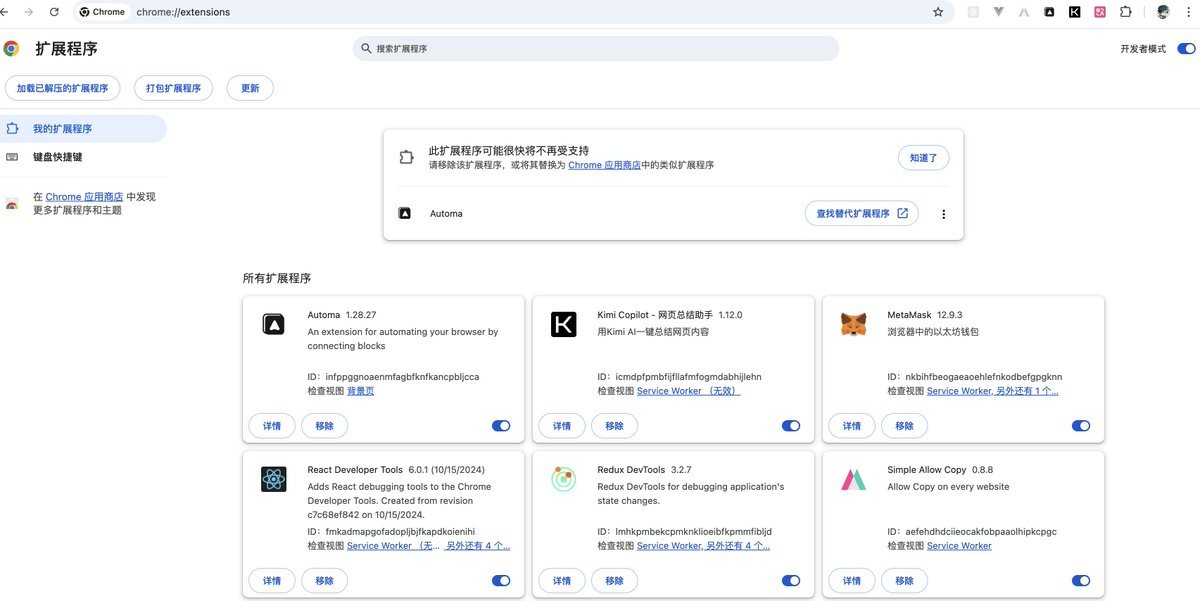Click 移除 for Redux DevTools

[615, 581]
